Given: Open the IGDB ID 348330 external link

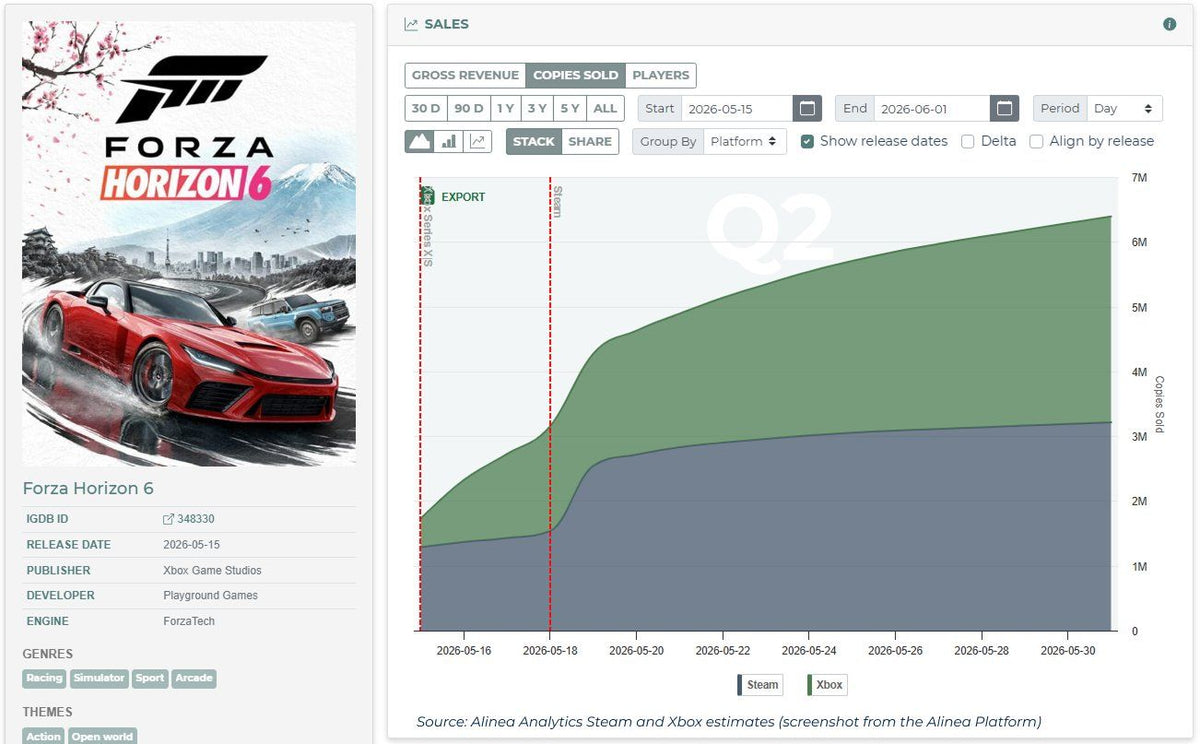Looking at the screenshot, I should click(189, 519).
